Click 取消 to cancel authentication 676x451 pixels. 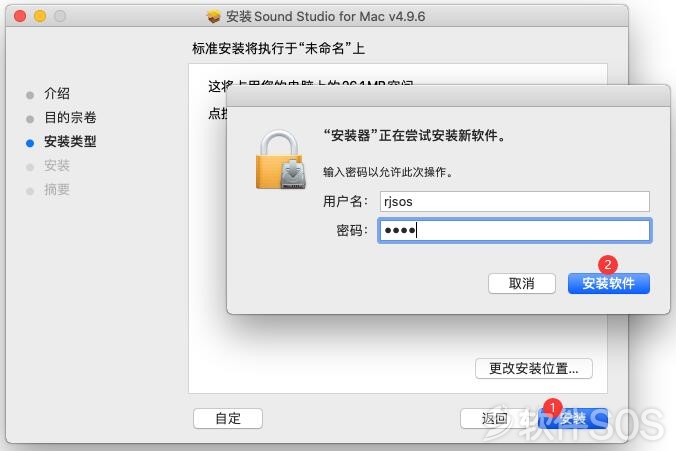[522, 283]
